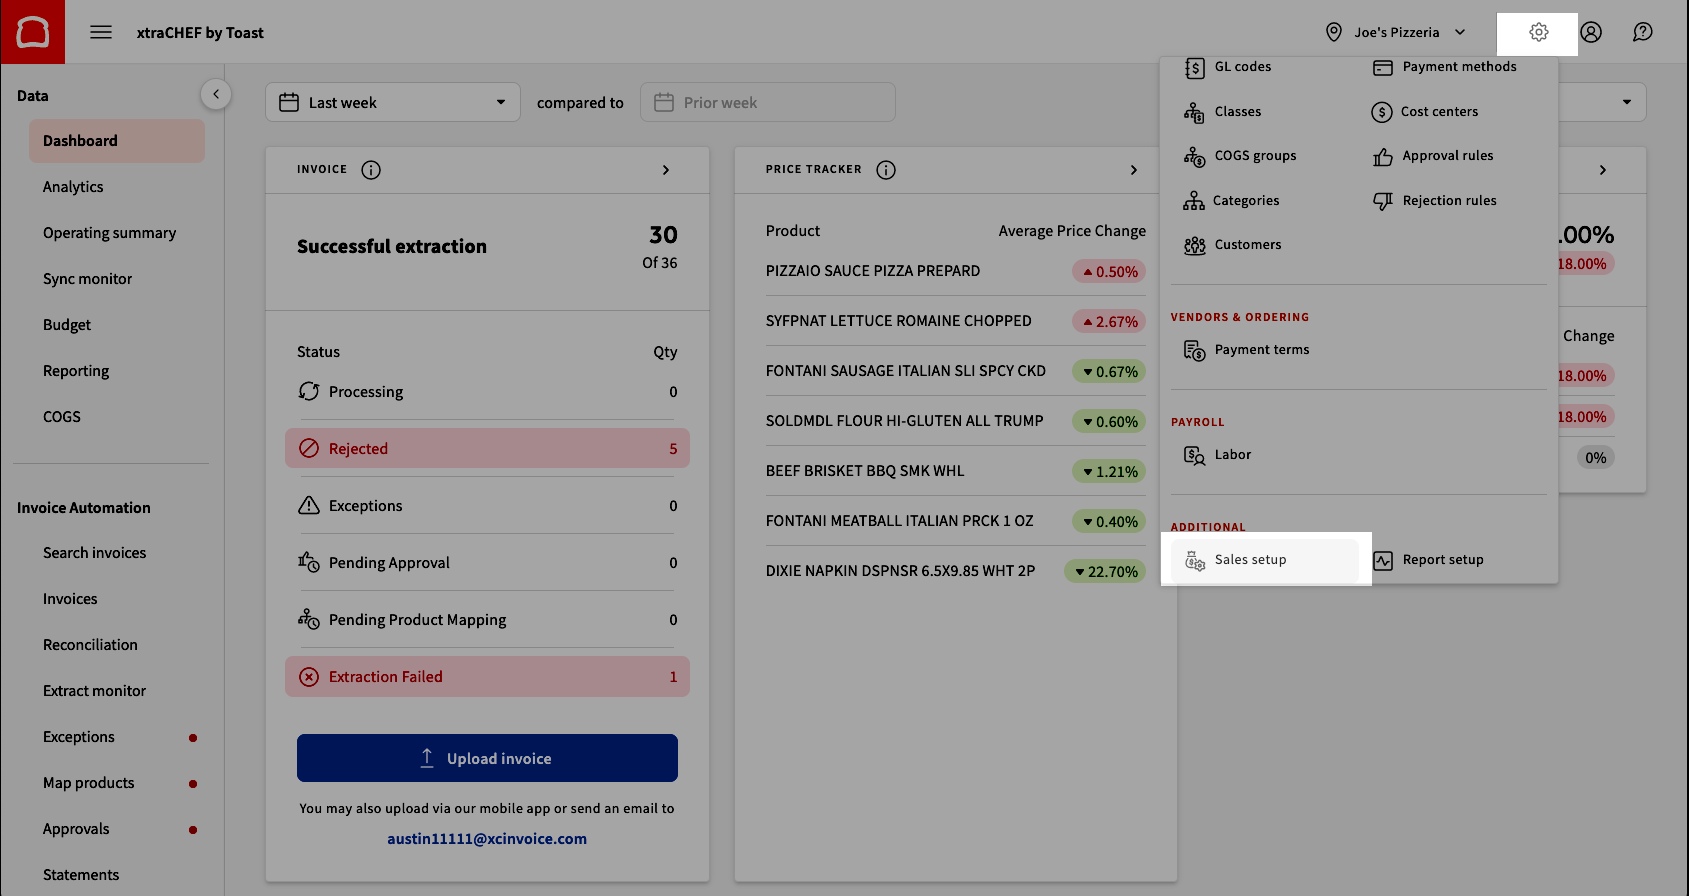
Task: Expand the Joe's Pizzeria location selector
Action: pos(1395,33)
